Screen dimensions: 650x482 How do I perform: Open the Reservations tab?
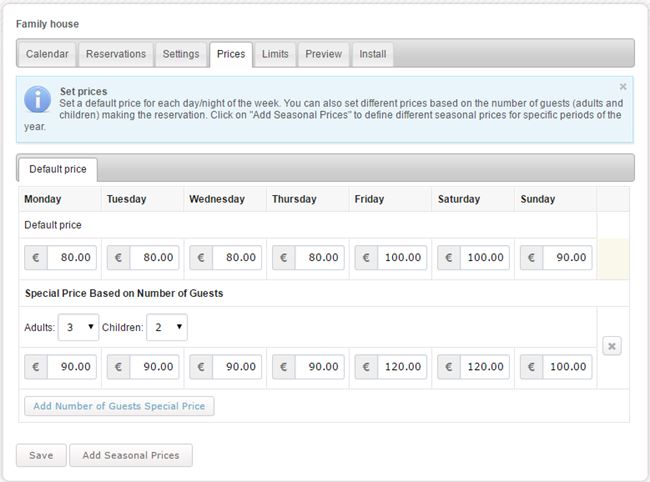point(116,54)
